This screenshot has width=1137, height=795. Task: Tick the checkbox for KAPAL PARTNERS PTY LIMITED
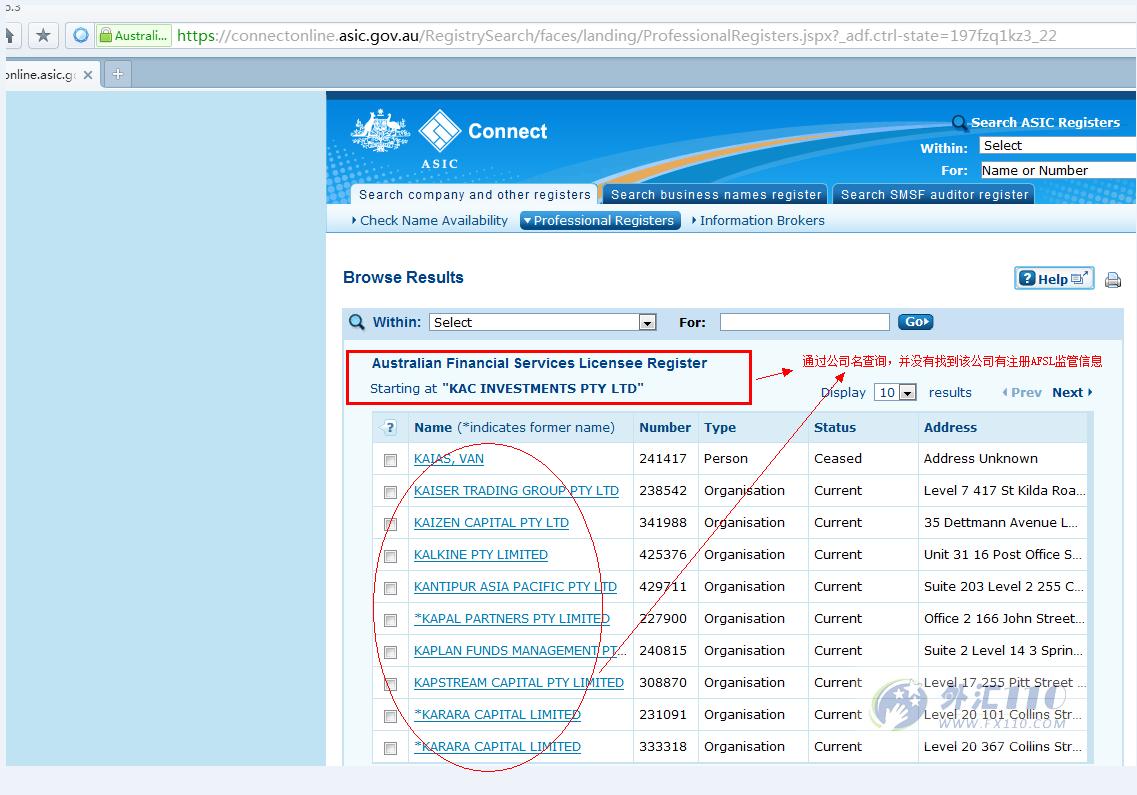point(390,620)
